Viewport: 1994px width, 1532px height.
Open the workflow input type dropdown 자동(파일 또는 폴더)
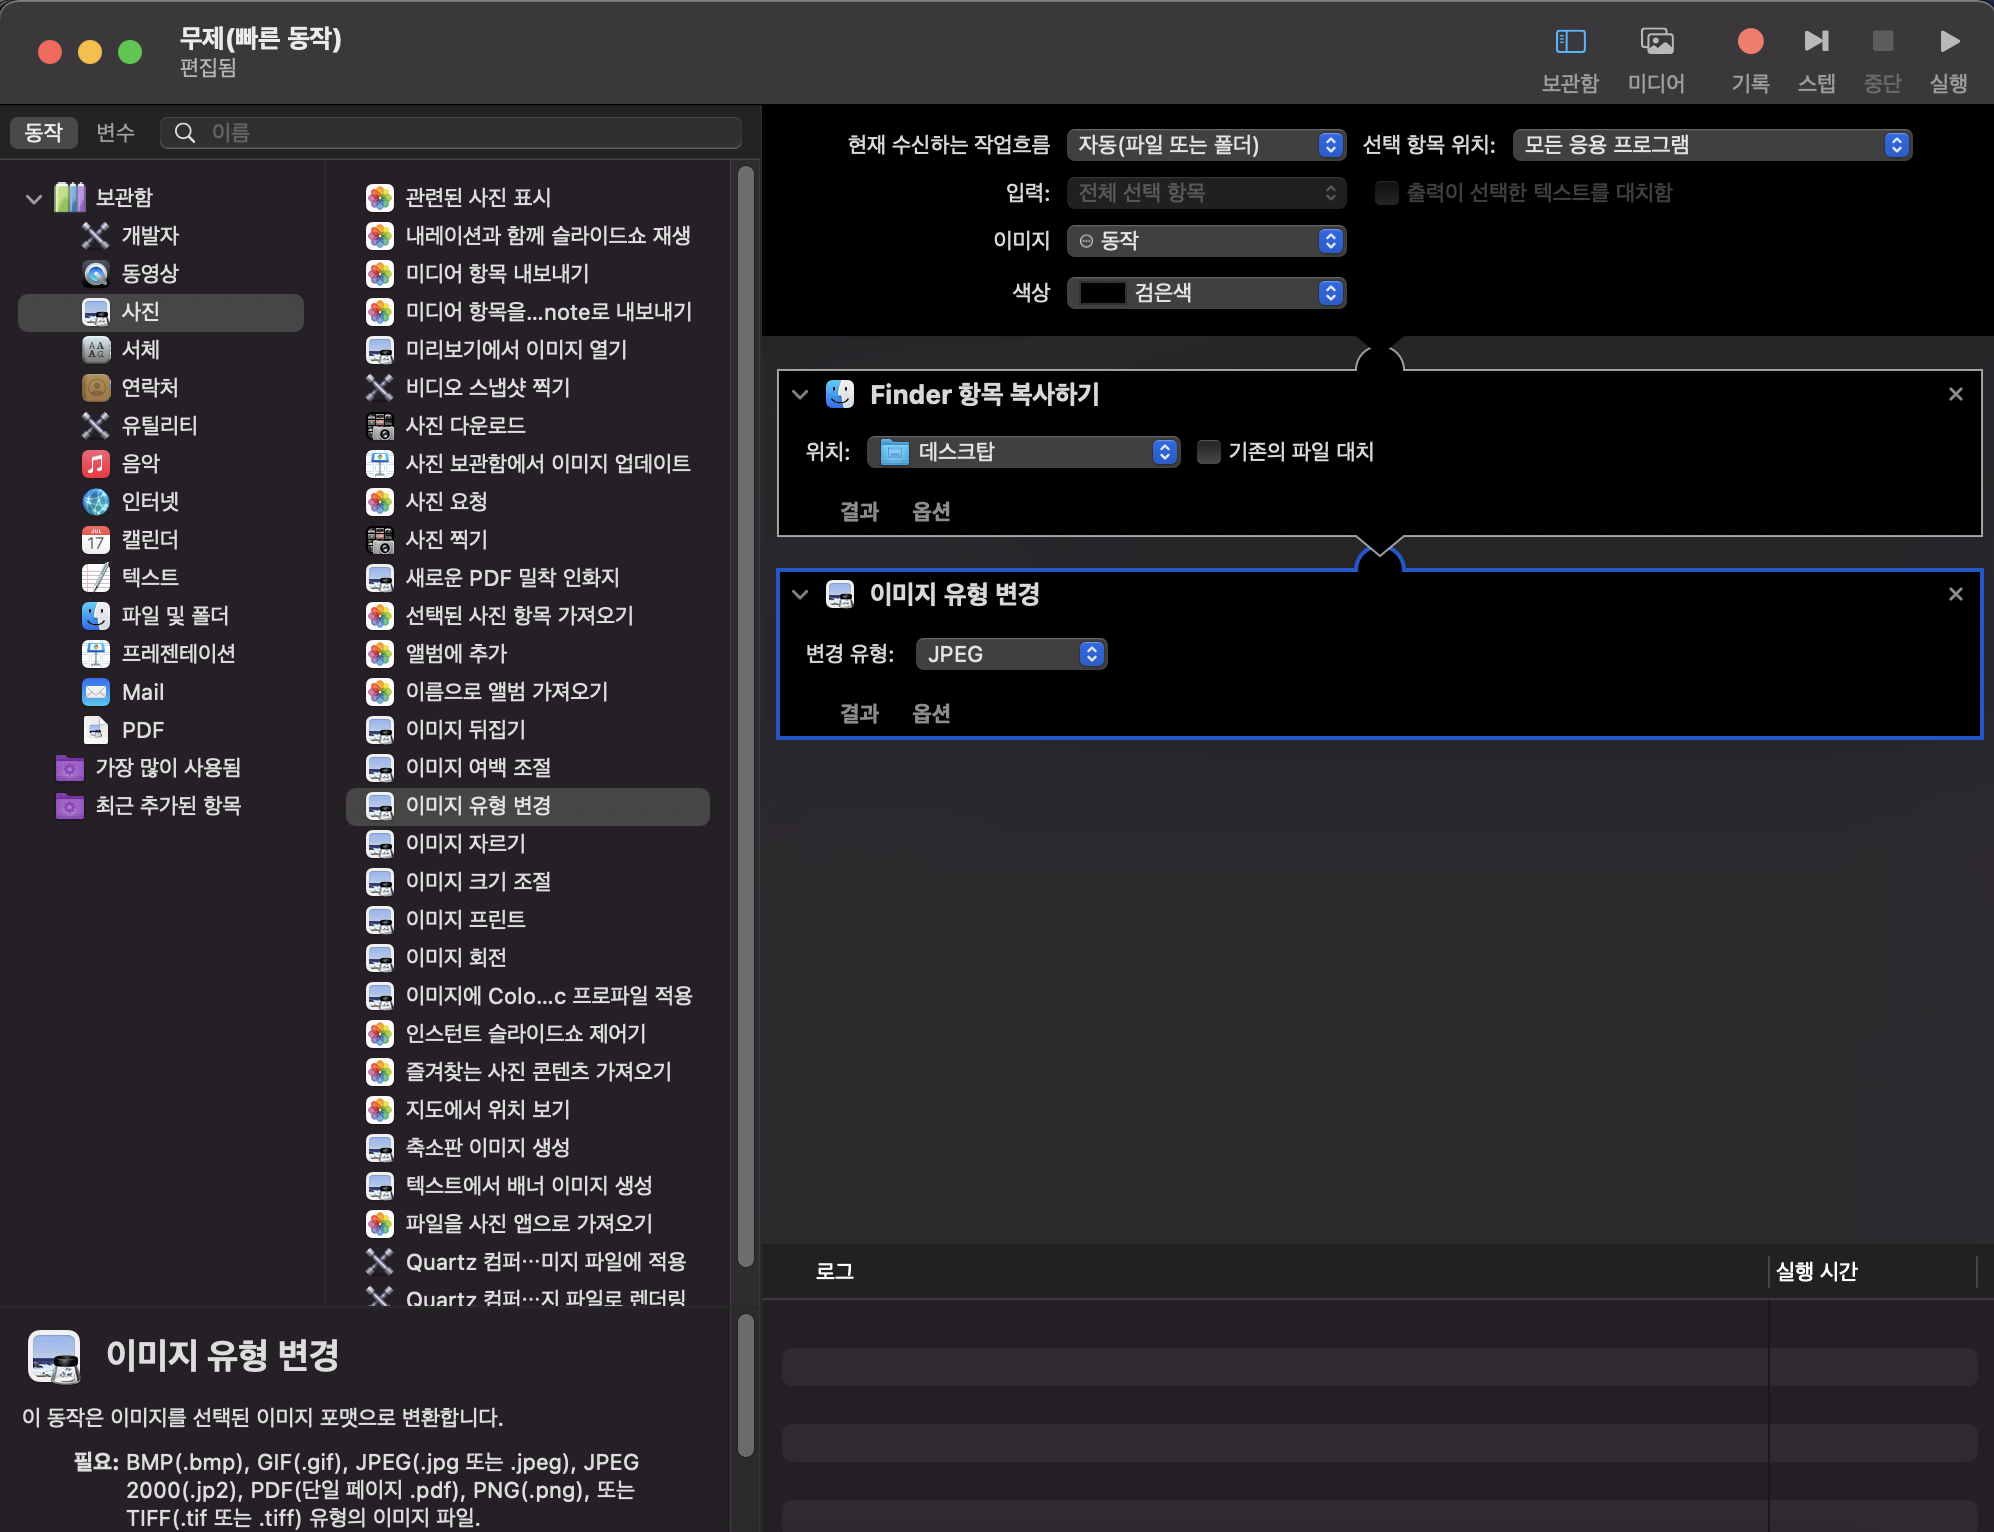(1206, 145)
